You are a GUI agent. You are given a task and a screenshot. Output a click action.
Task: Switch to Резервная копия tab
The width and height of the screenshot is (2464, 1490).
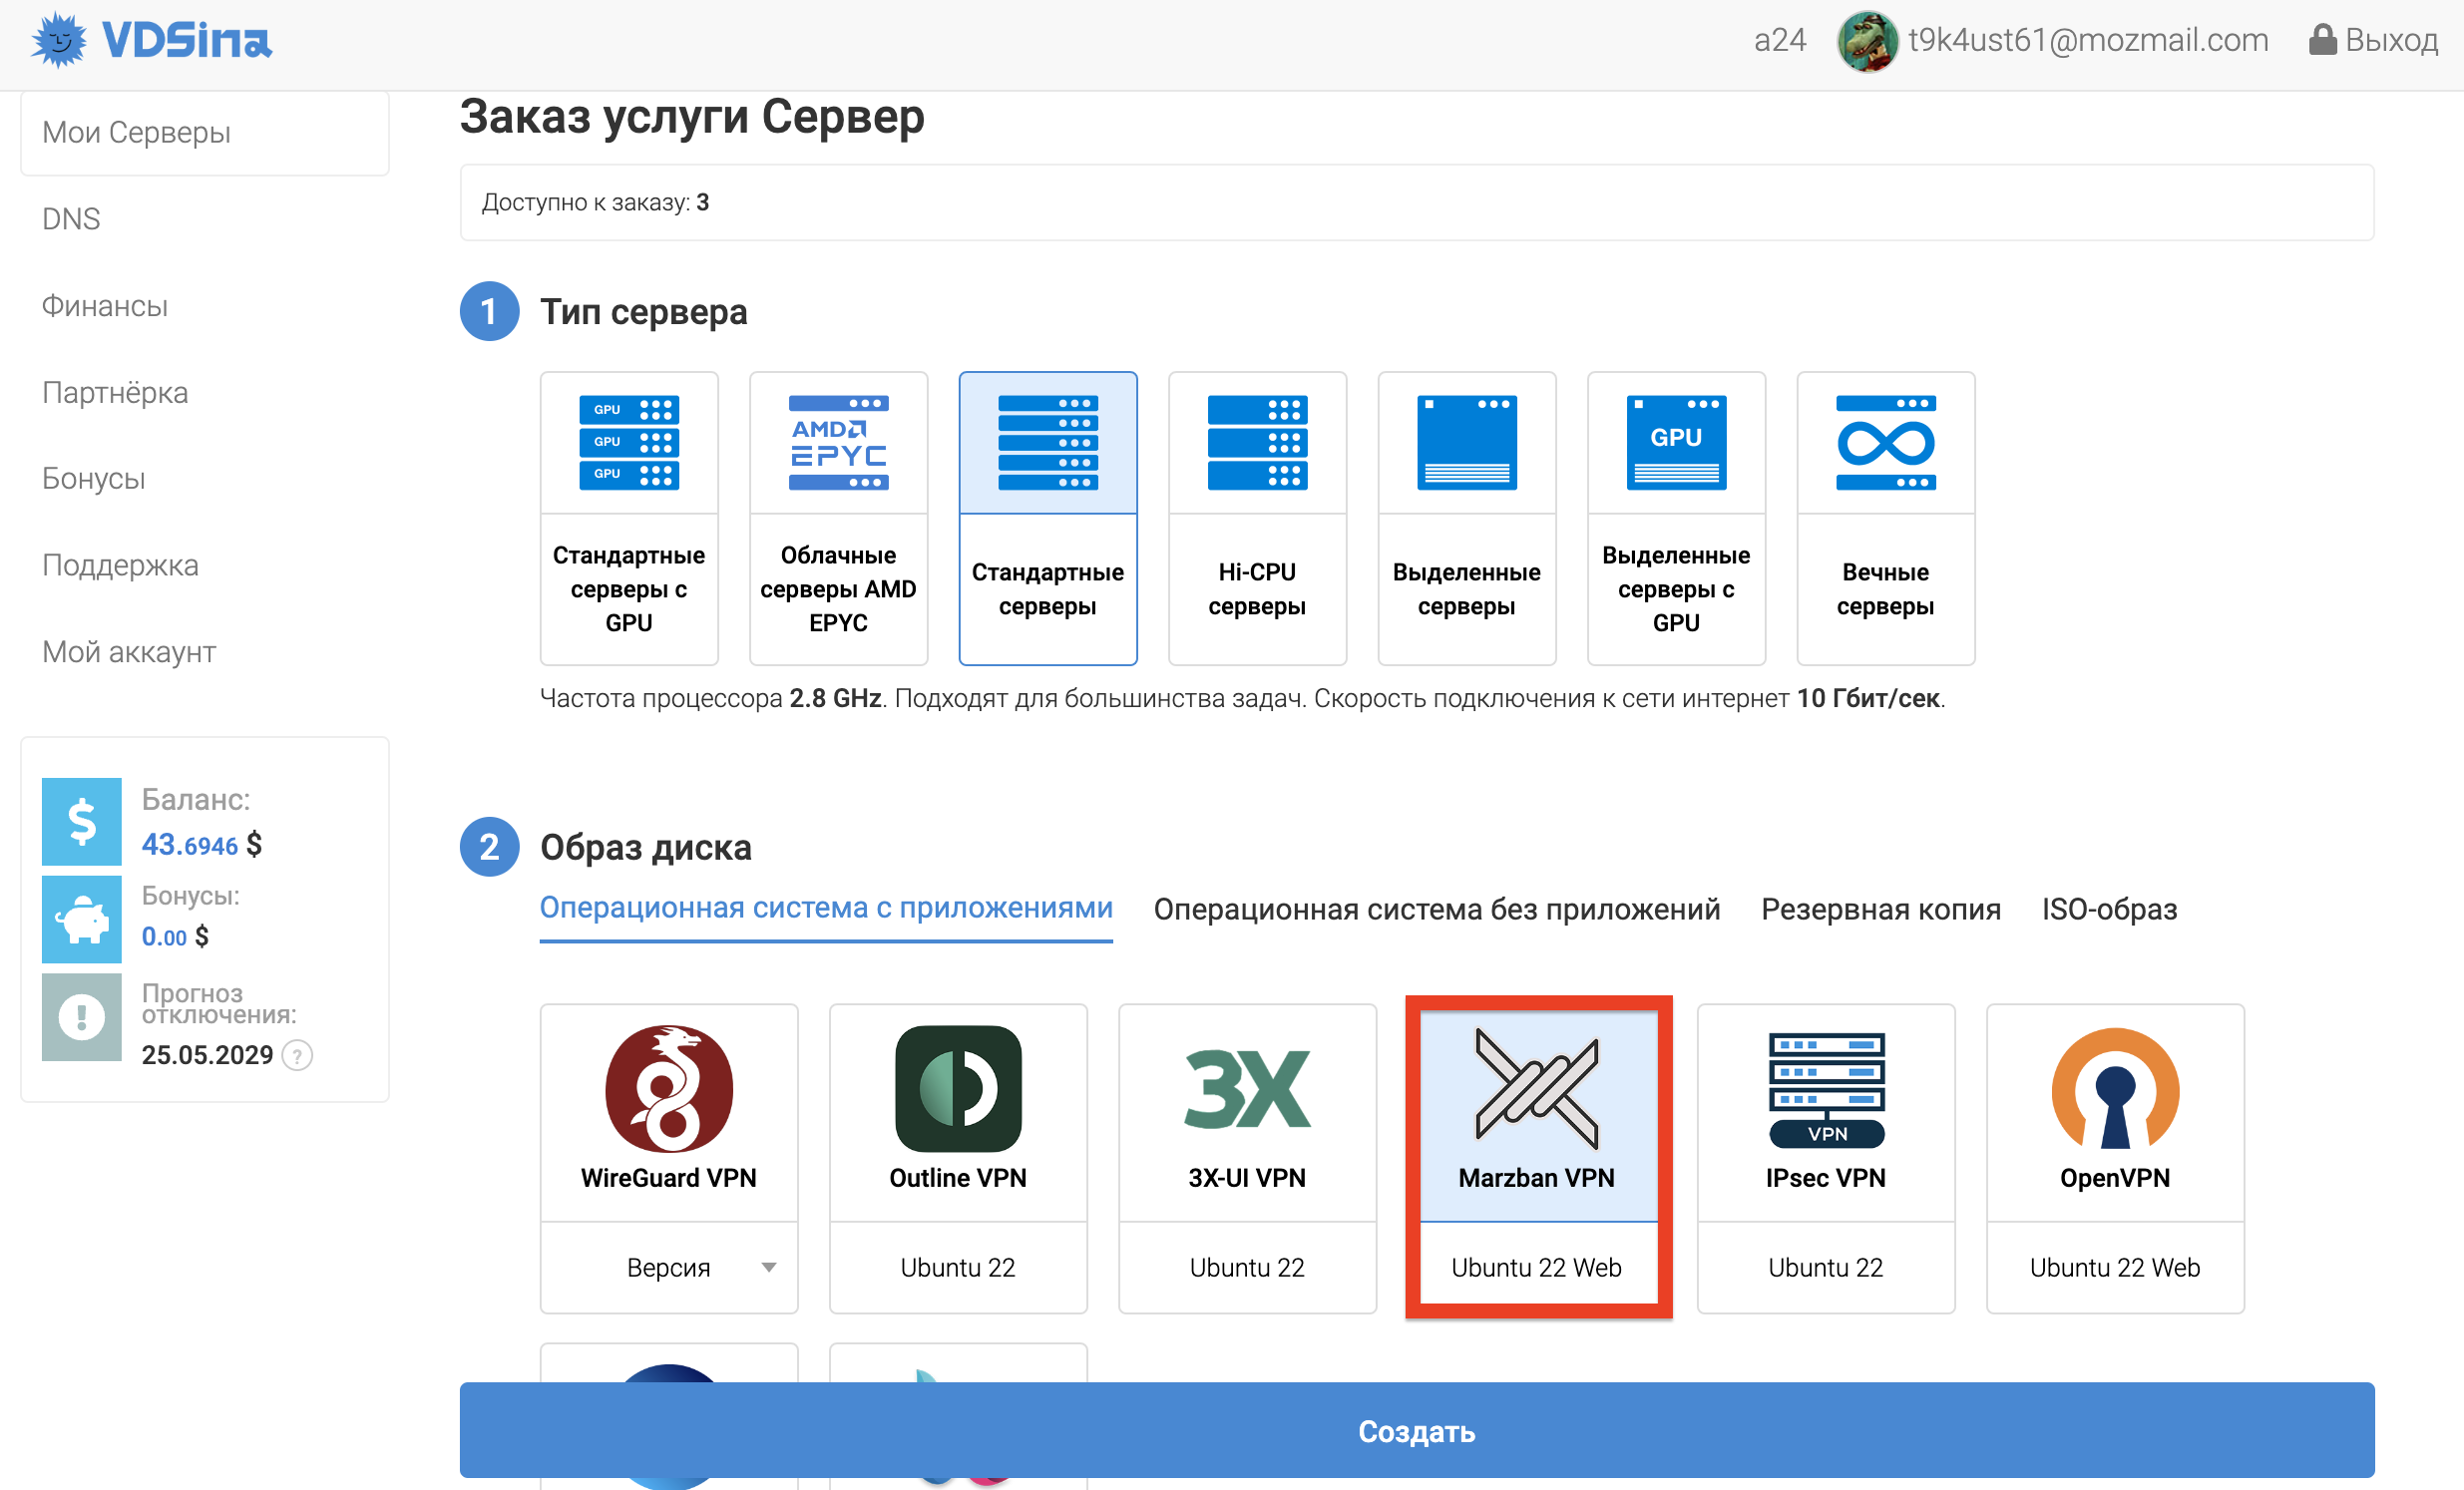tap(1881, 909)
